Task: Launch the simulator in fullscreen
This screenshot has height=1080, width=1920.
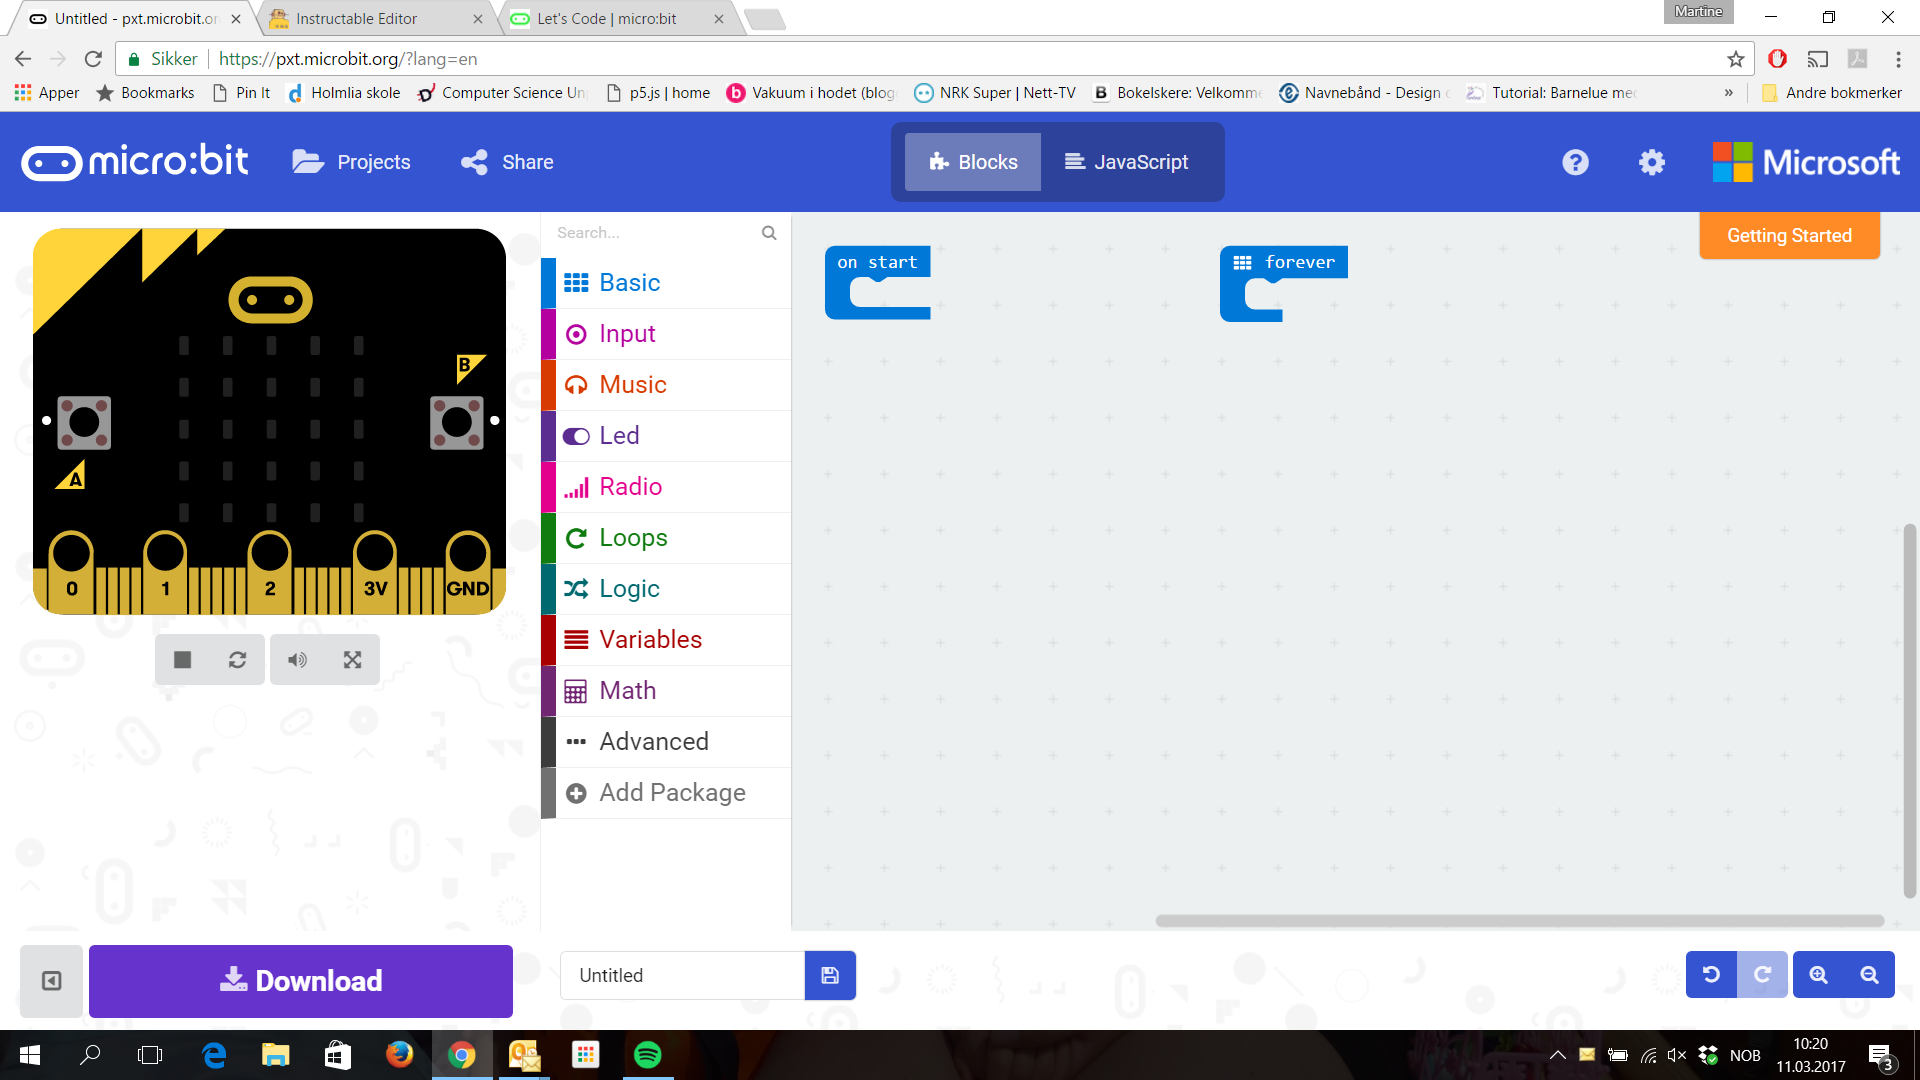Action: tap(352, 660)
